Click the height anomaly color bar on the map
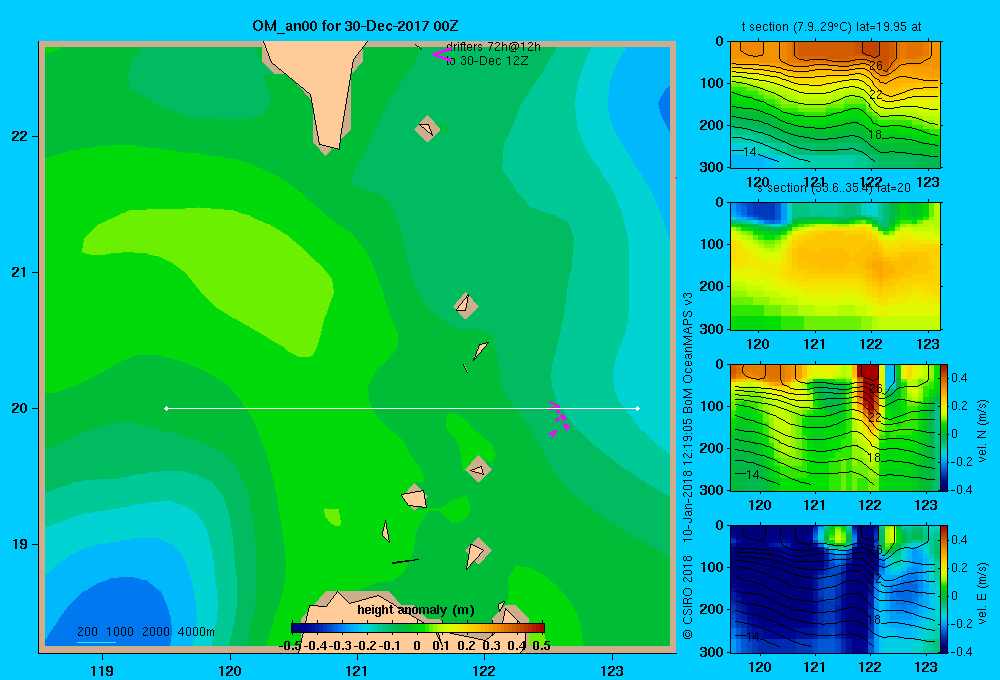The height and width of the screenshot is (680, 1000). [418, 628]
